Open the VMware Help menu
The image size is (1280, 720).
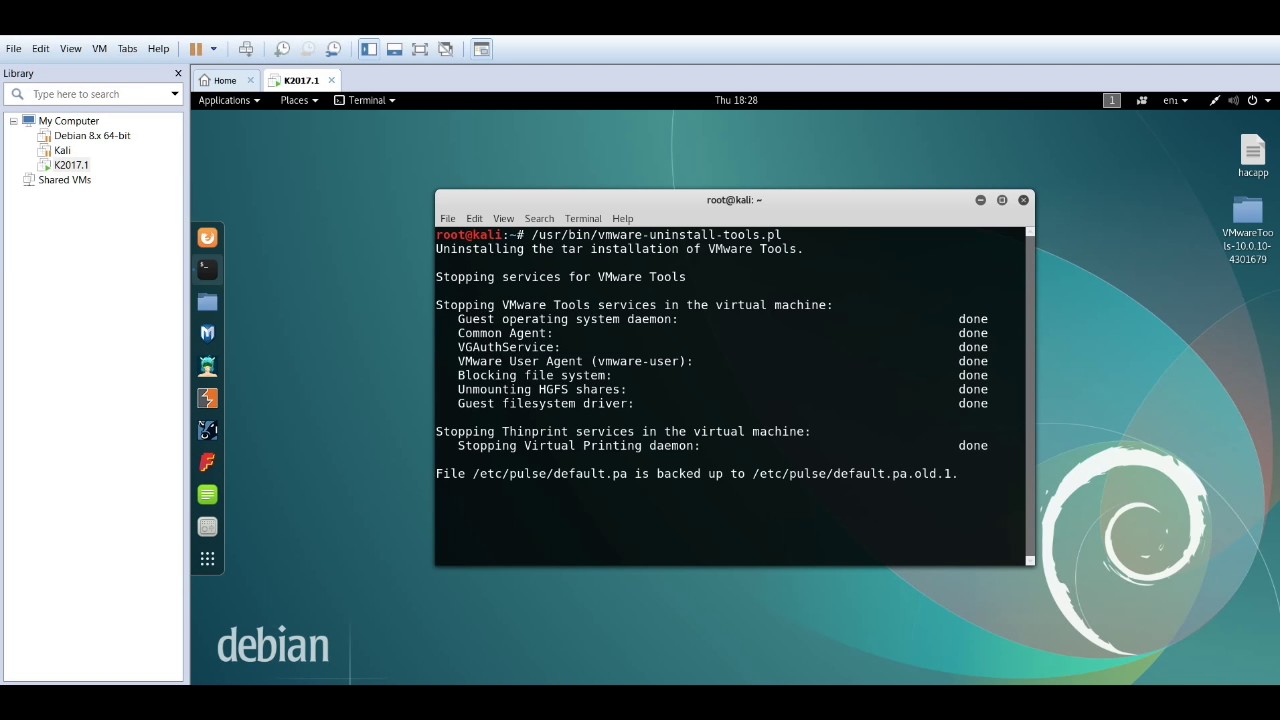click(x=158, y=49)
